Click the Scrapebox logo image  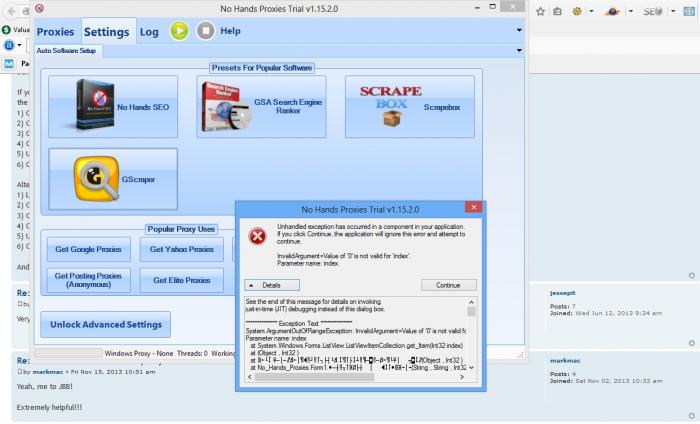[391, 105]
